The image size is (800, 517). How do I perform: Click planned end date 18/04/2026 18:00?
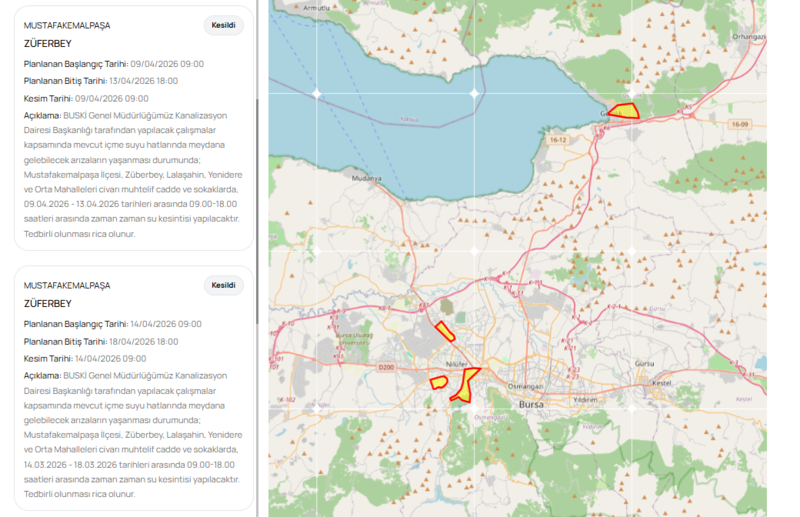pos(143,341)
